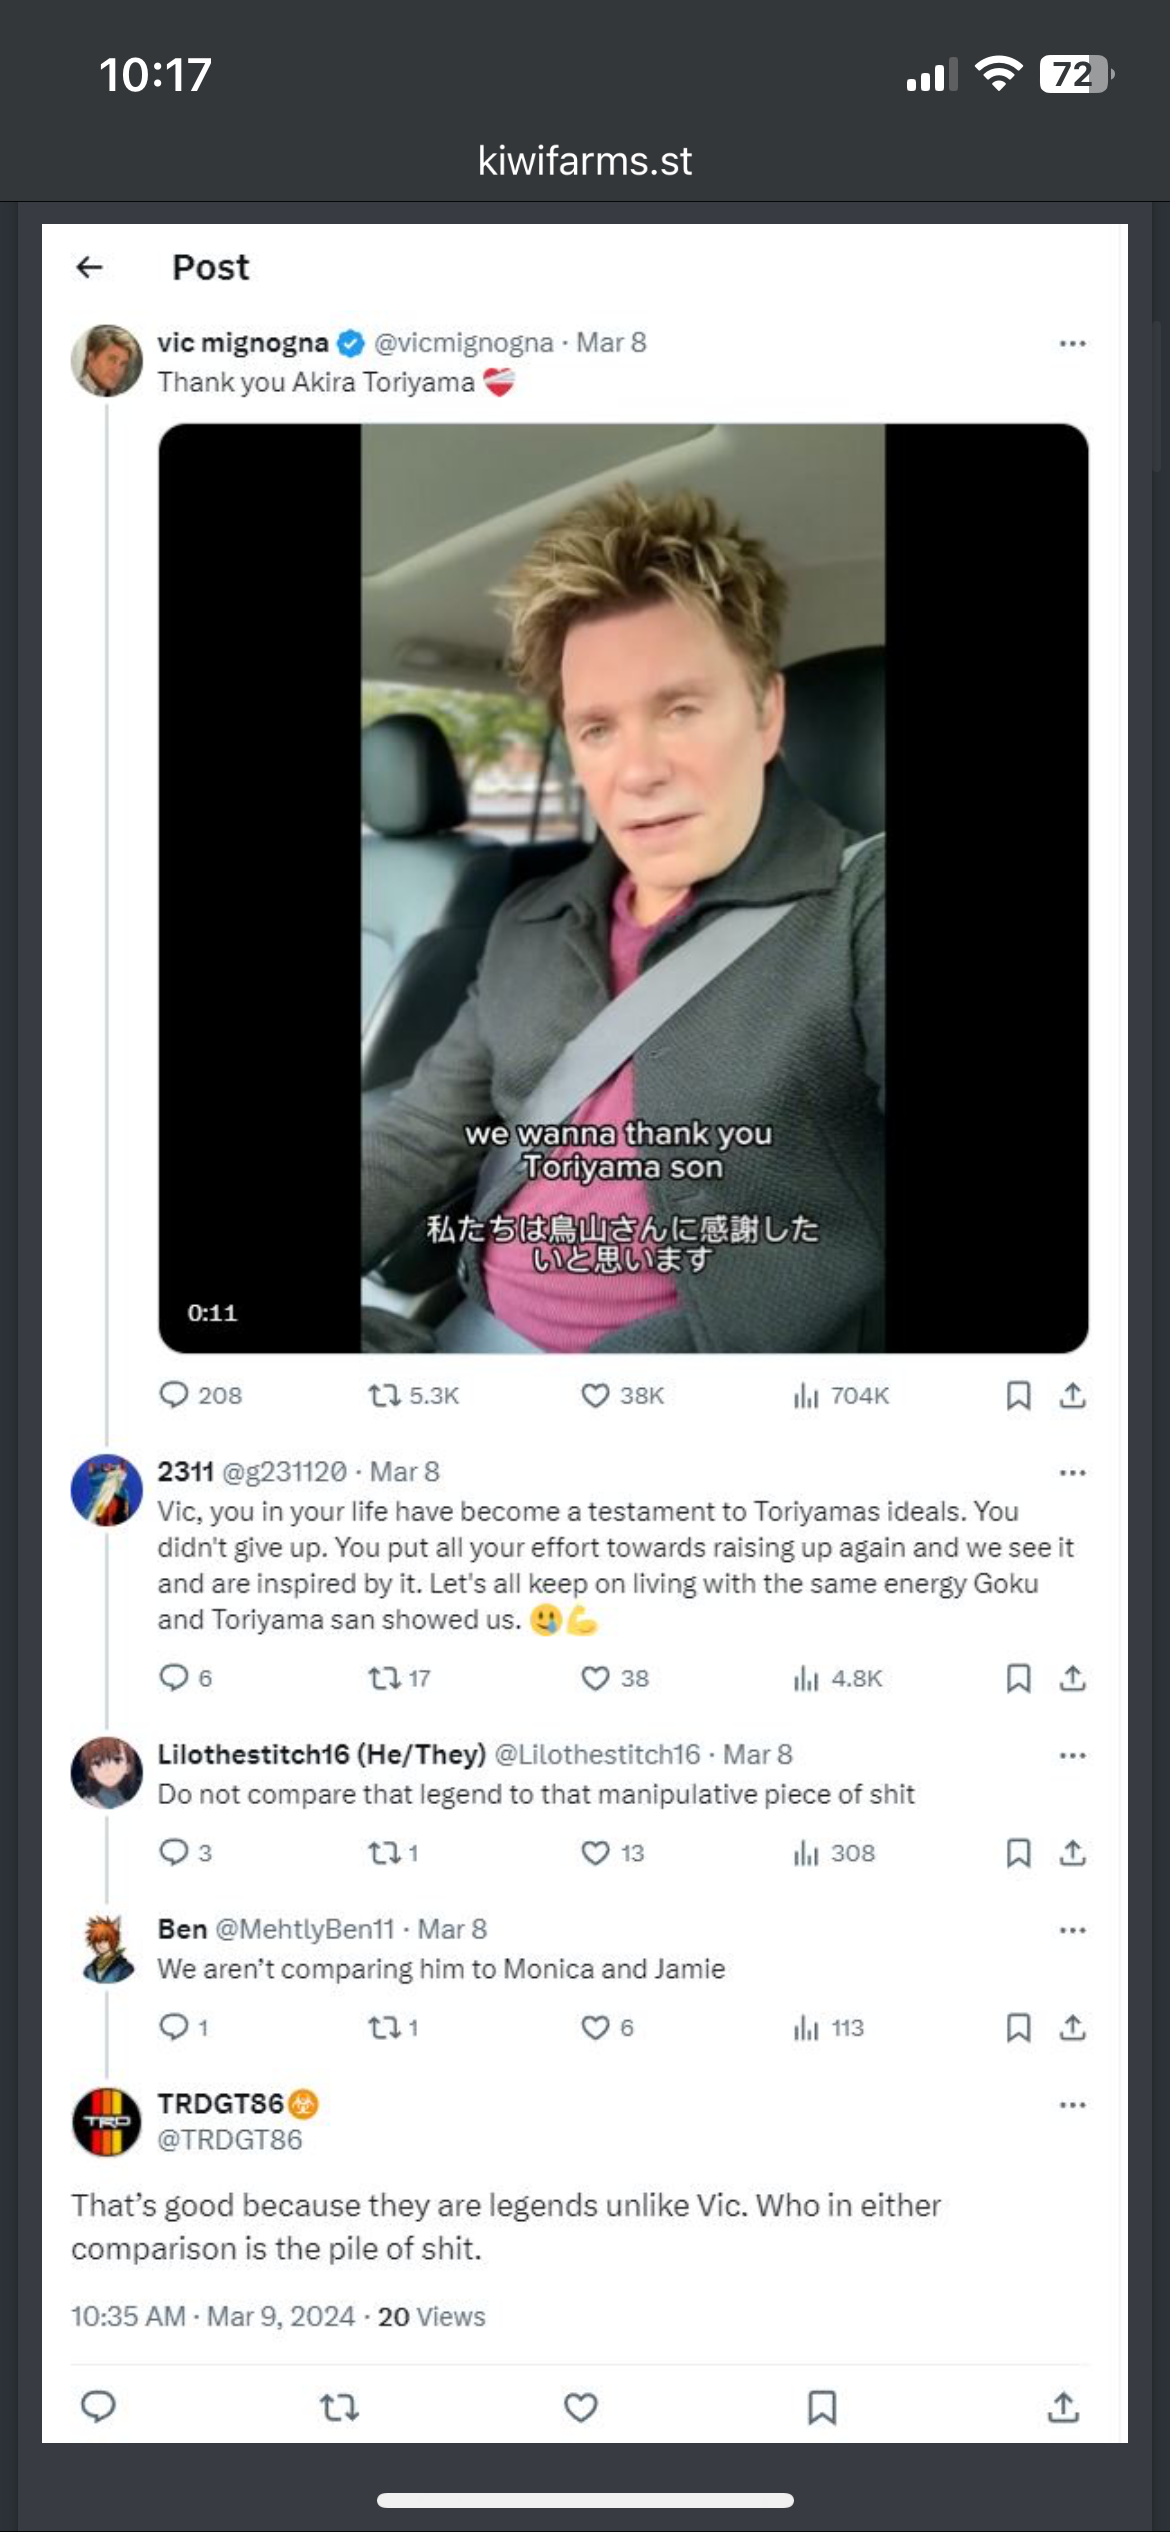Open the three-dot menu on vic mignogna's post

point(1072,344)
